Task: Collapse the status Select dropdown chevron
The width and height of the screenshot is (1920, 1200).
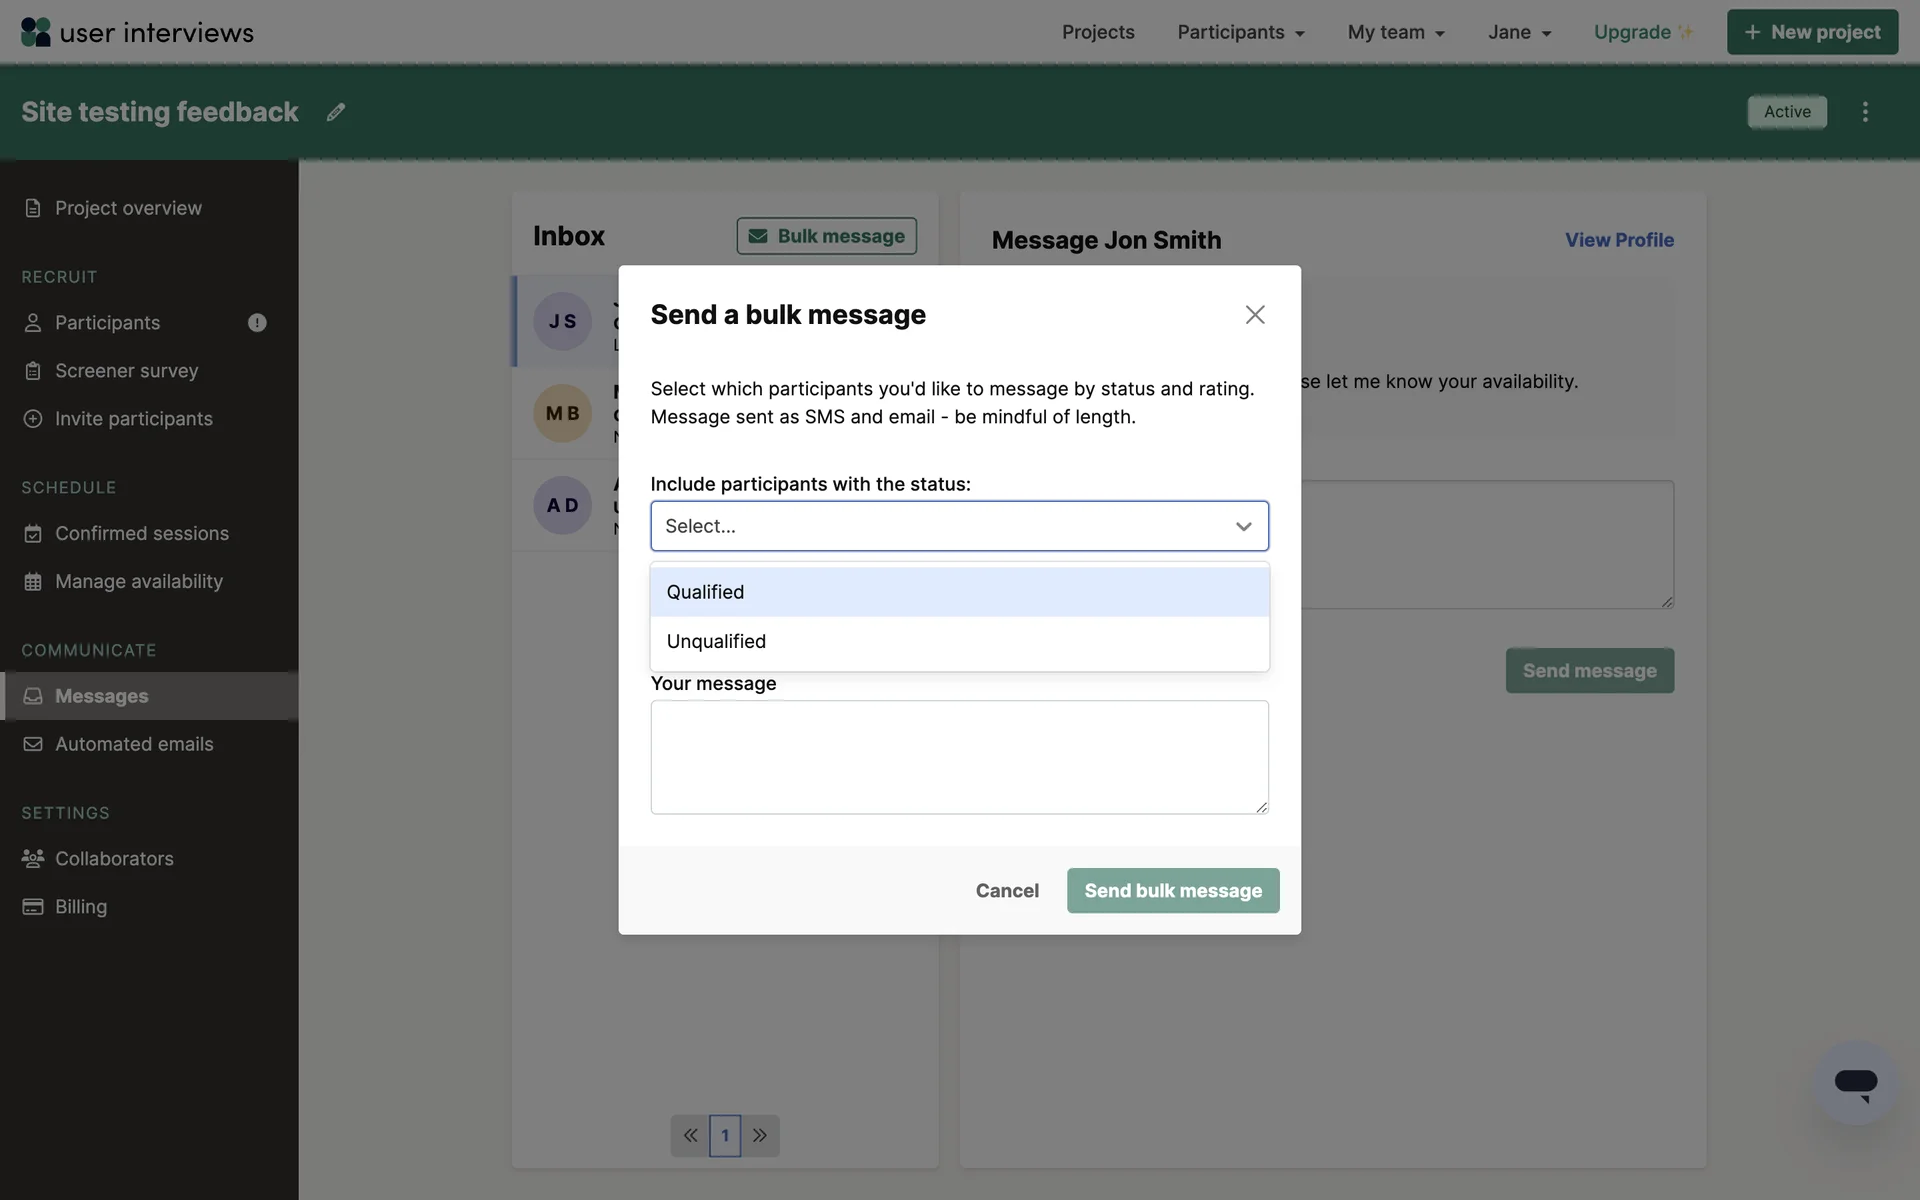Action: tap(1243, 526)
